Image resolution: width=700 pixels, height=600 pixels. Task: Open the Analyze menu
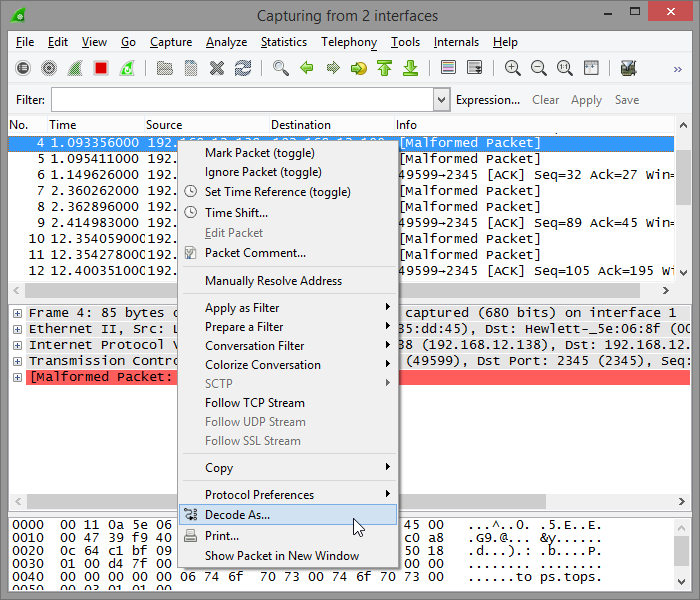pos(226,42)
